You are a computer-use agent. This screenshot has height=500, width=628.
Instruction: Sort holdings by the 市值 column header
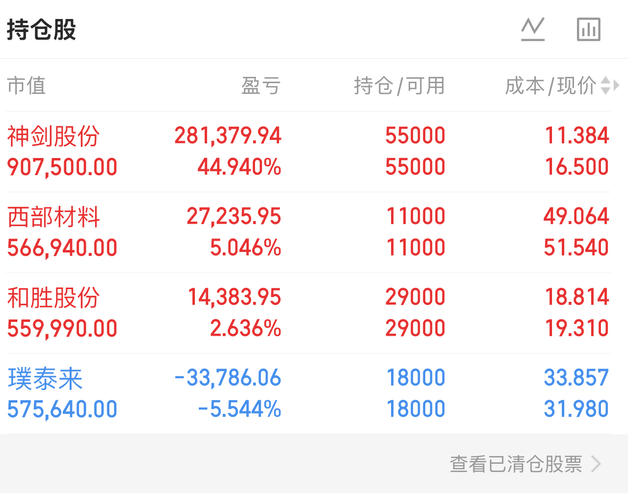pos(27,86)
